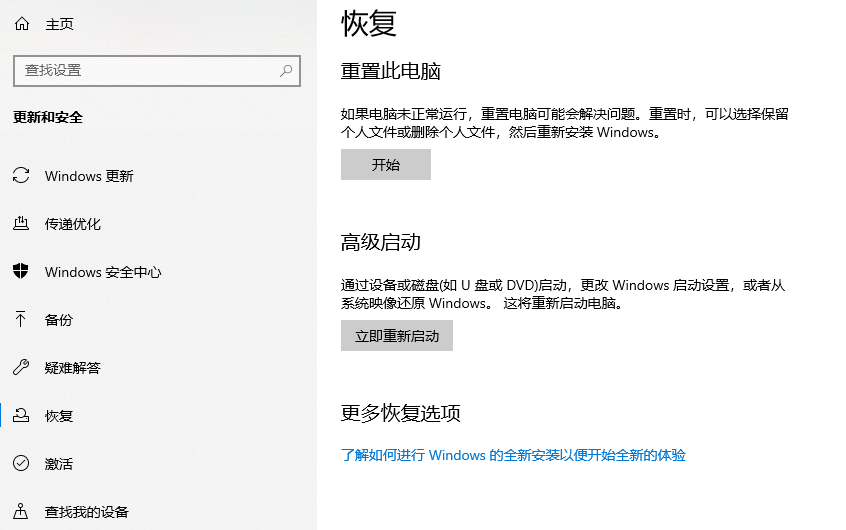Click the 更多恢复选项 heading

[401, 413]
